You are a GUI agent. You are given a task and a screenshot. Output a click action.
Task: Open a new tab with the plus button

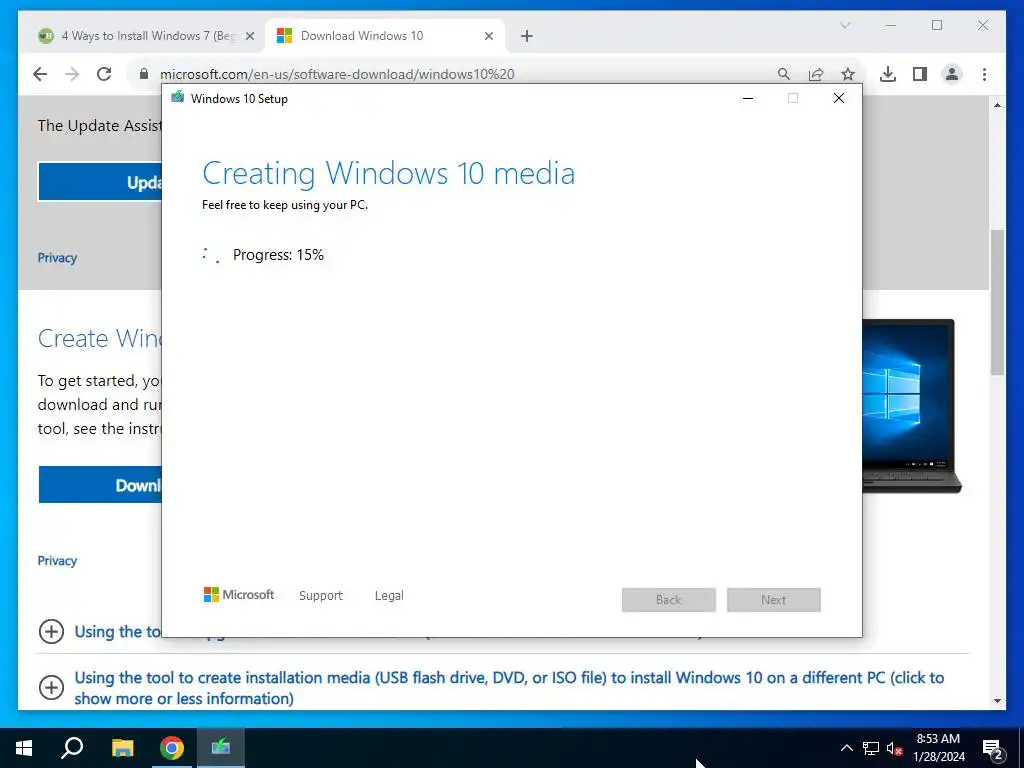click(x=526, y=36)
